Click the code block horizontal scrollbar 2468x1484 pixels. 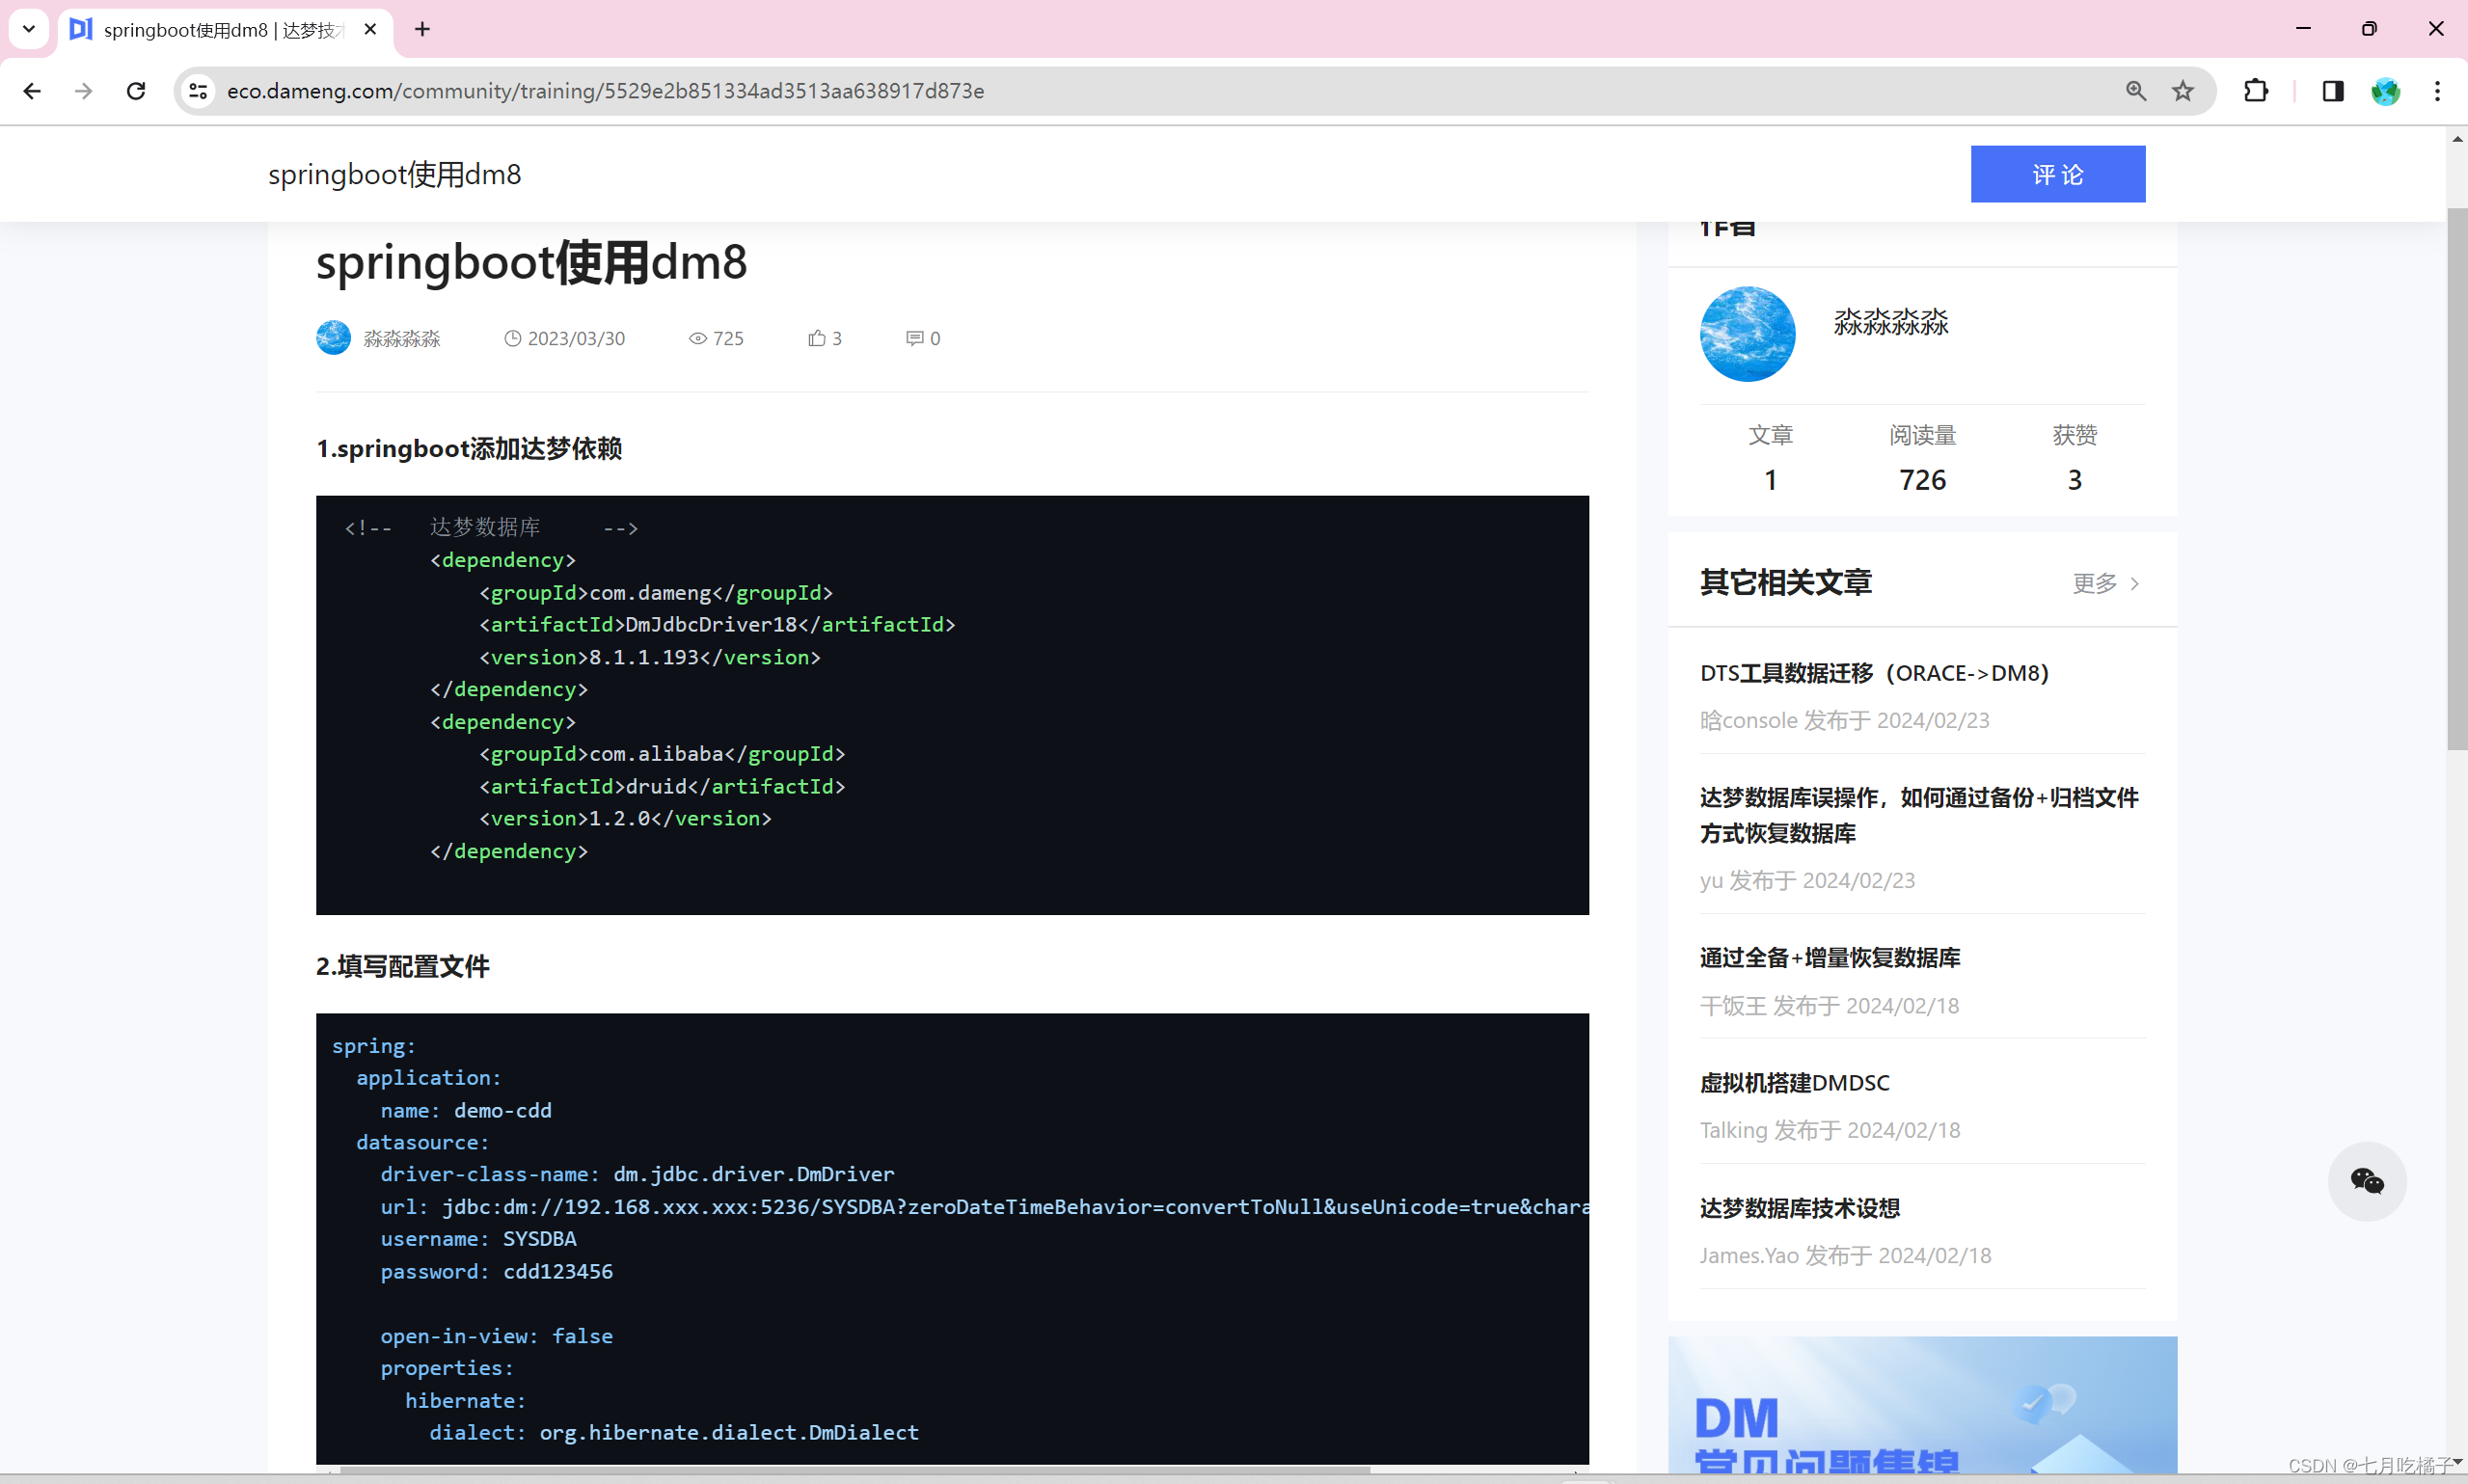(855, 1469)
